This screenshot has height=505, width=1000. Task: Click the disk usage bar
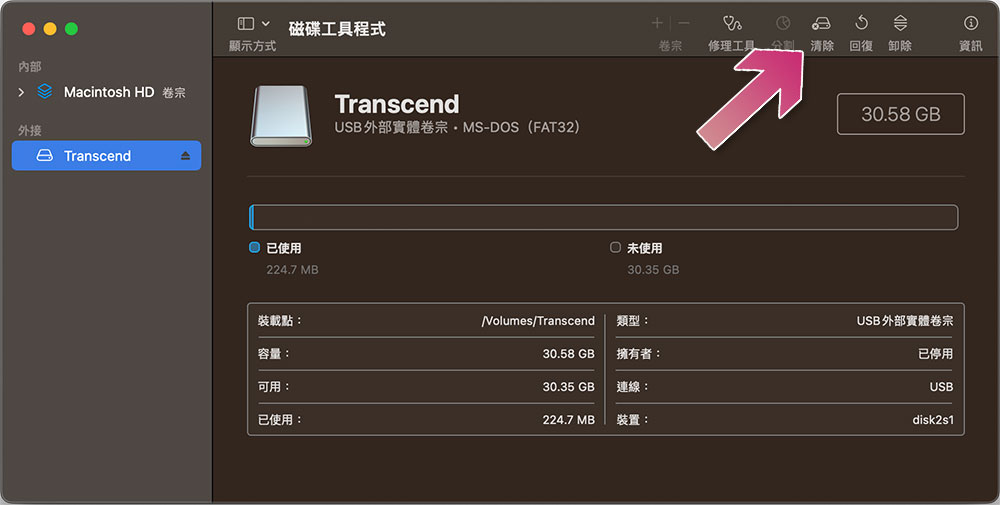click(x=603, y=217)
